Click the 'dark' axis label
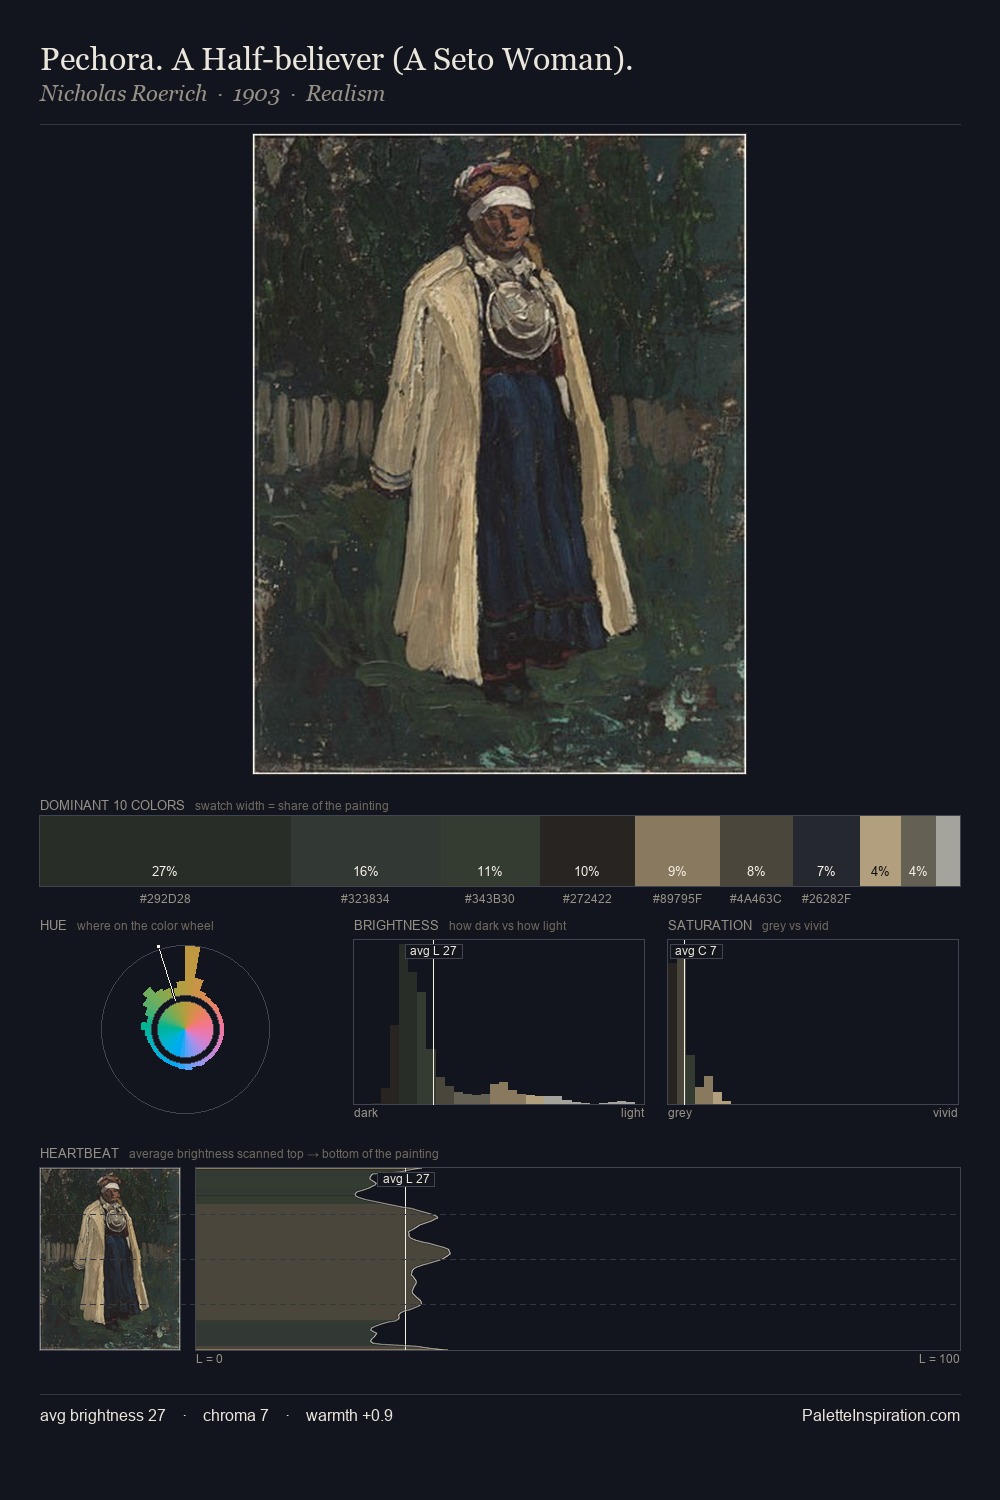 coord(366,1113)
